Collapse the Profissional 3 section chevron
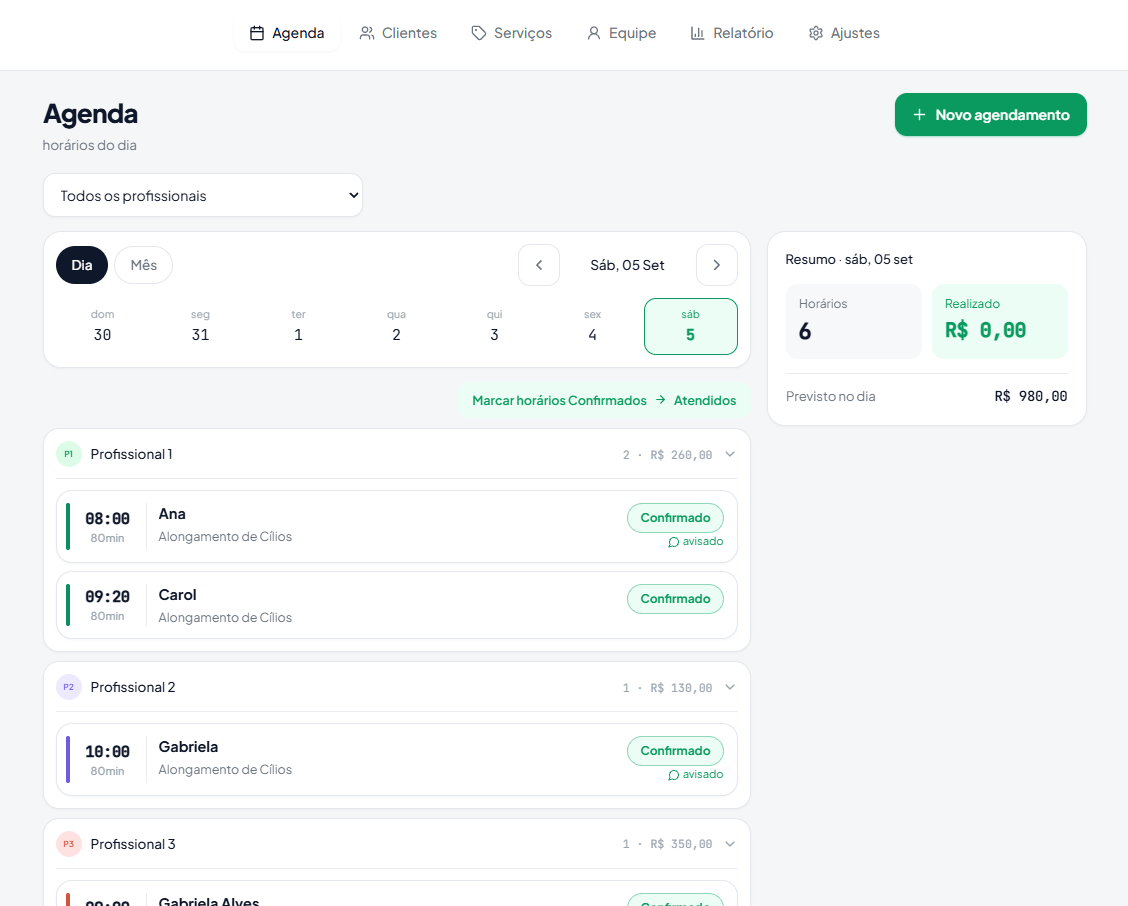This screenshot has height=906, width=1128. click(x=730, y=844)
